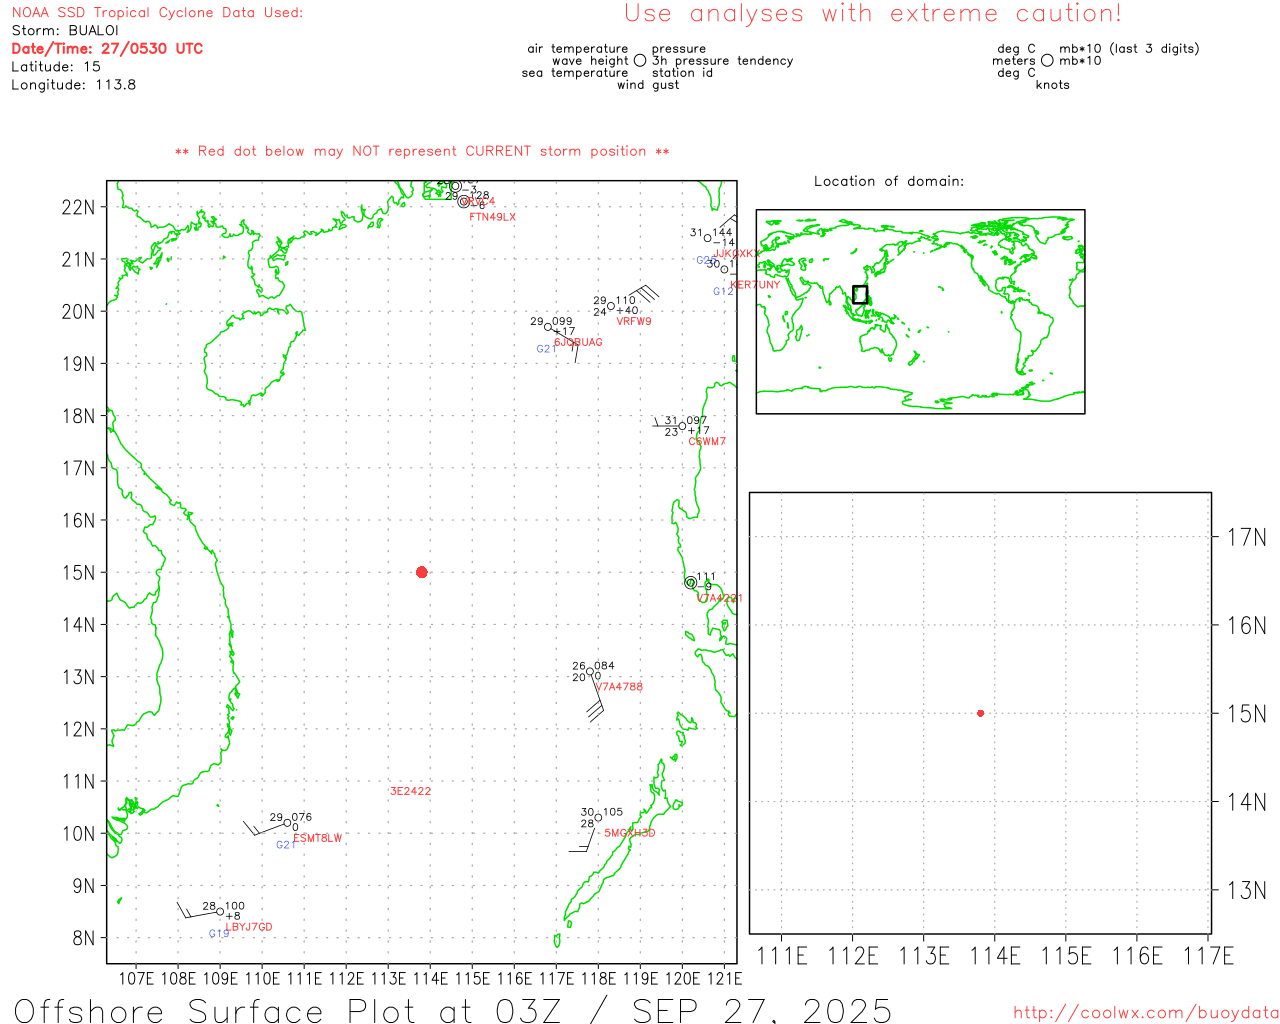Click station circle for ship V7A4788
1280x1024 pixels.
(x=591, y=672)
